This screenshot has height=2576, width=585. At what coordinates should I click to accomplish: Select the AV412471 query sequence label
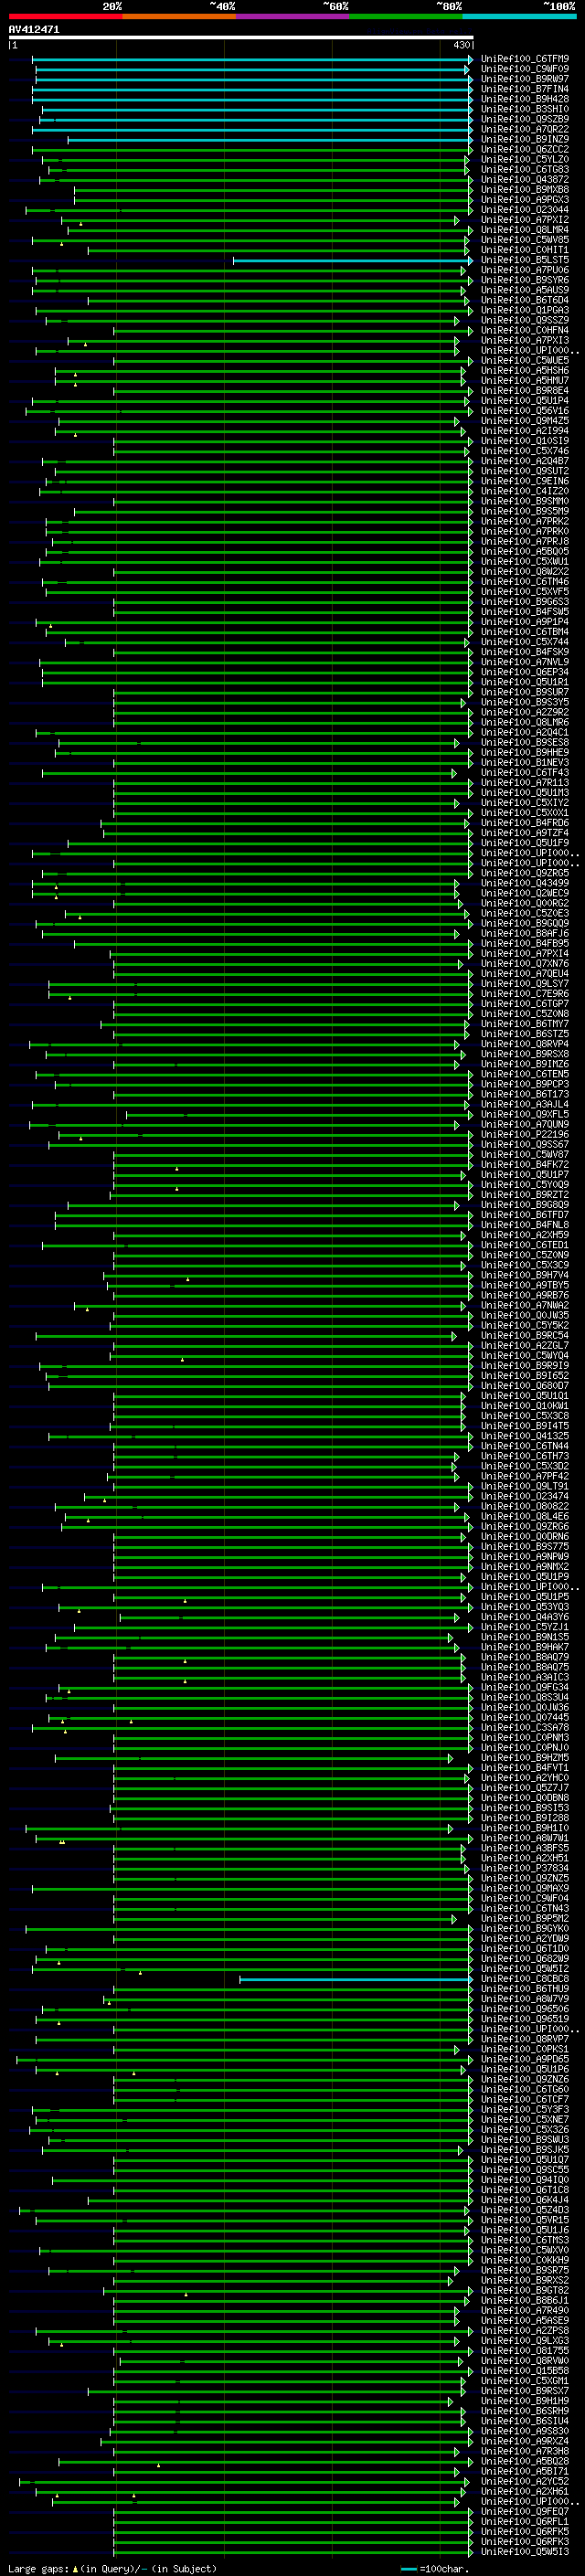34,29
